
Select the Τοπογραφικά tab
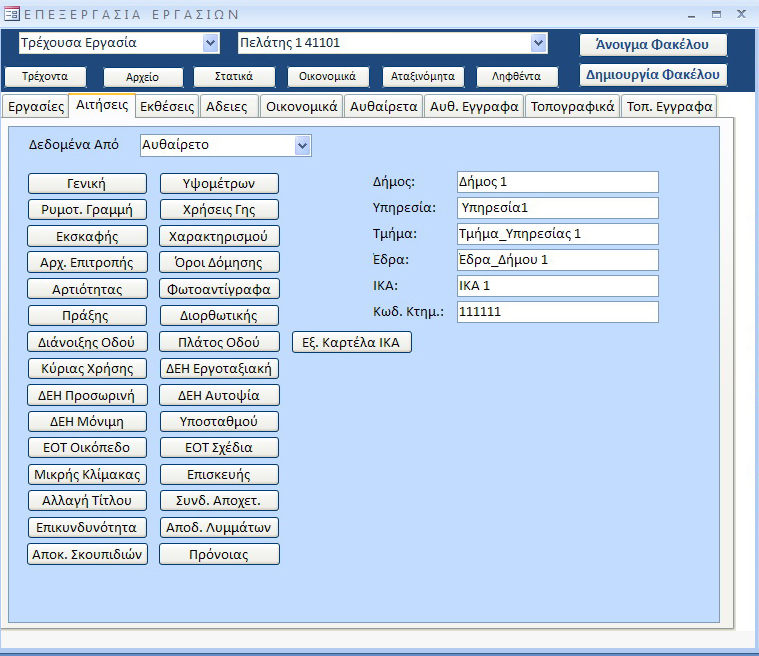pyautogui.click(x=572, y=107)
